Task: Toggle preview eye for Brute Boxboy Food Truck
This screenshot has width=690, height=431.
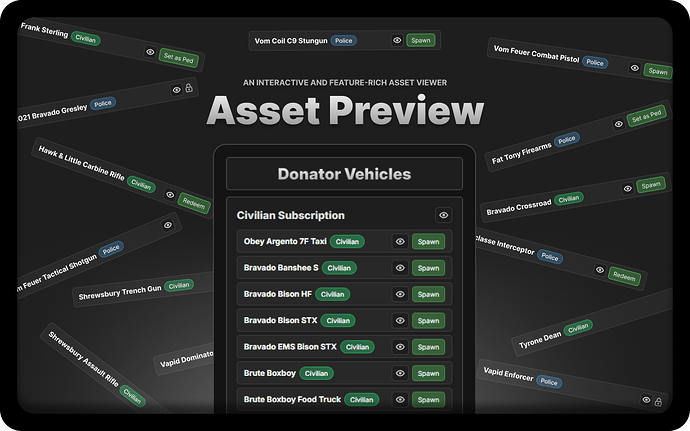Action: click(x=400, y=400)
